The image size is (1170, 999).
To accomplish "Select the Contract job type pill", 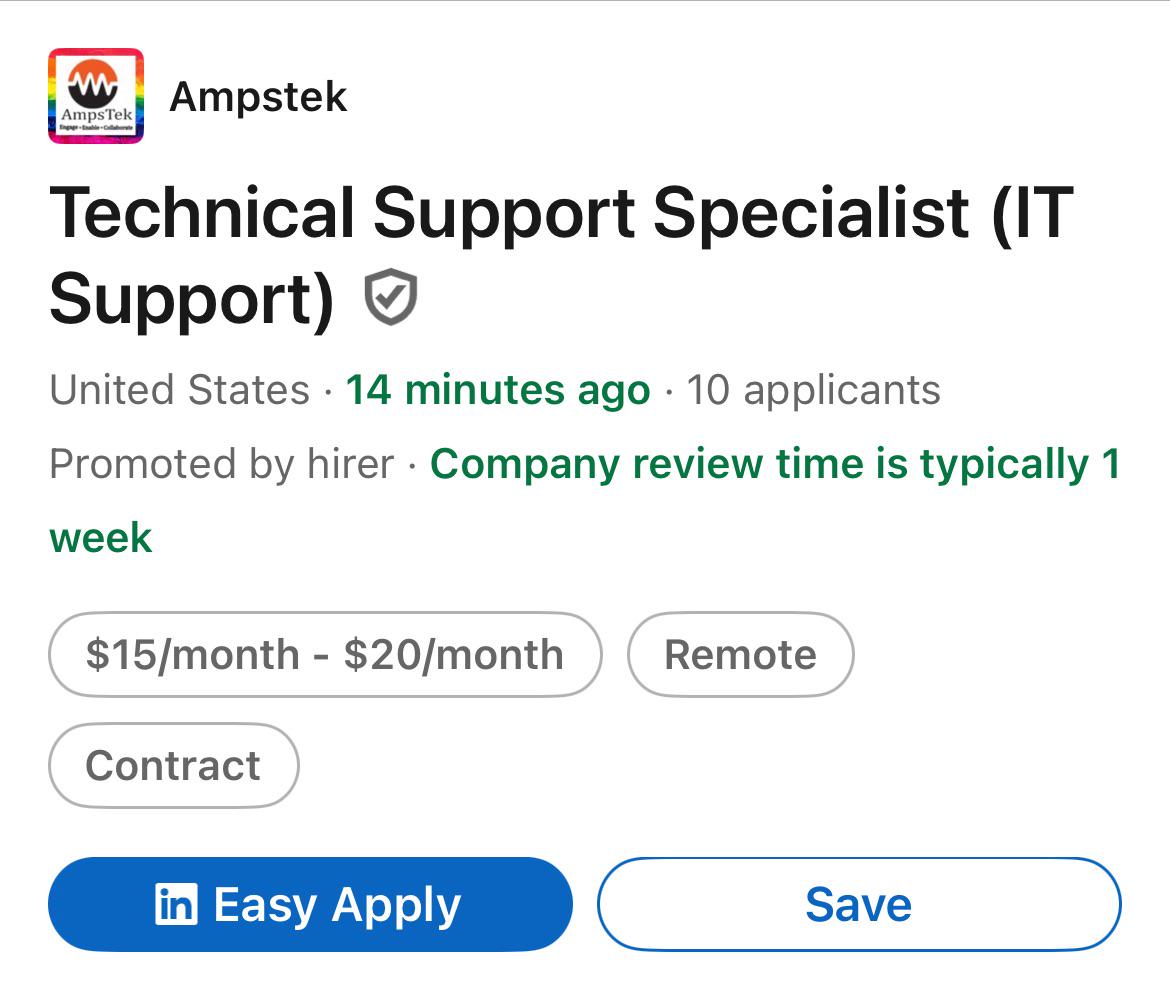I will coord(173,765).
